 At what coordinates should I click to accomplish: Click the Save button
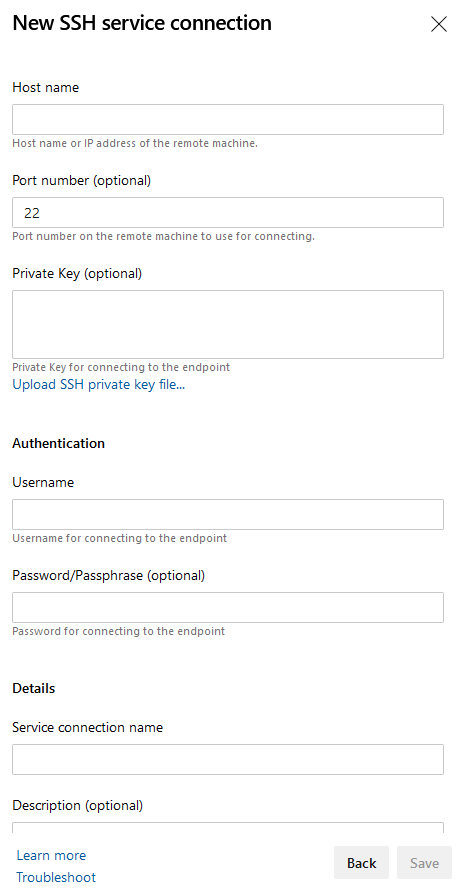[425, 863]
